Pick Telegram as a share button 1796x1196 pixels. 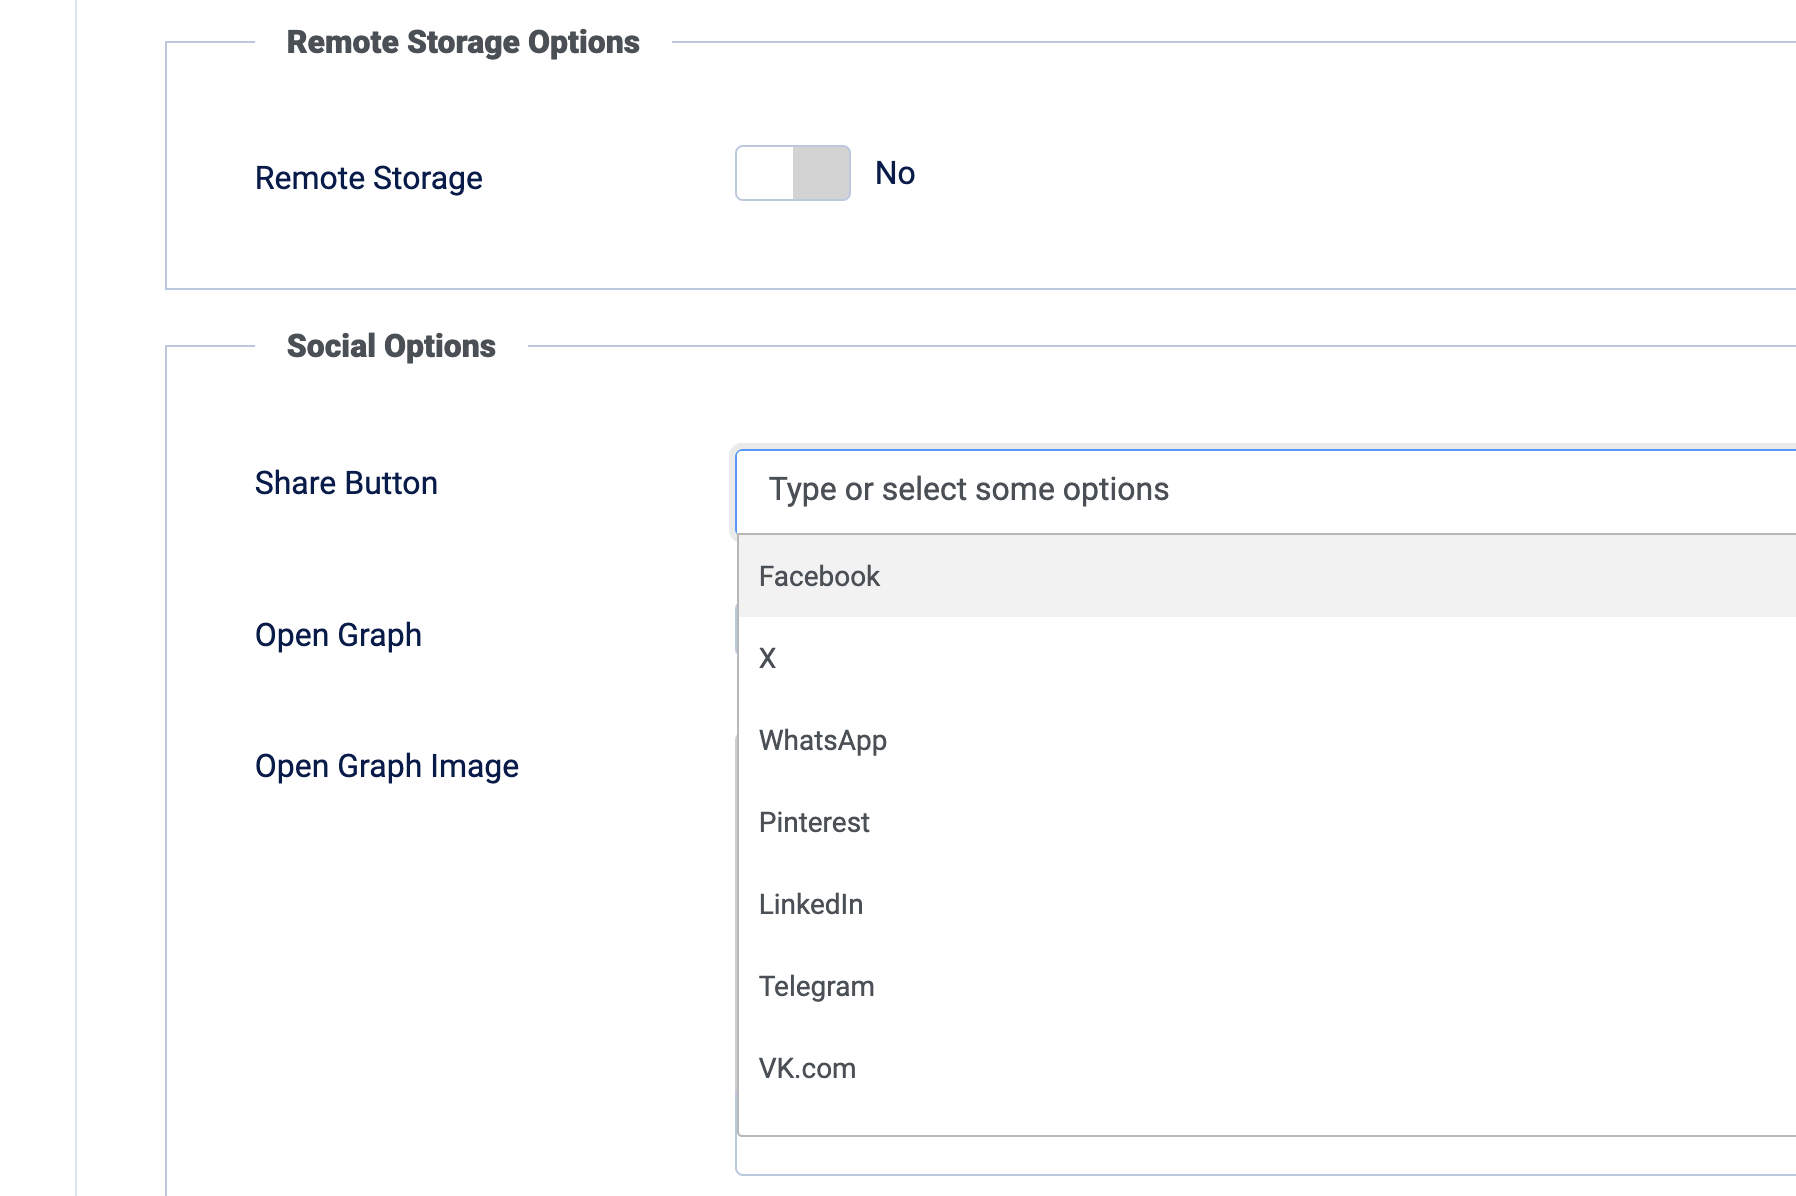[x=816, y=986]
